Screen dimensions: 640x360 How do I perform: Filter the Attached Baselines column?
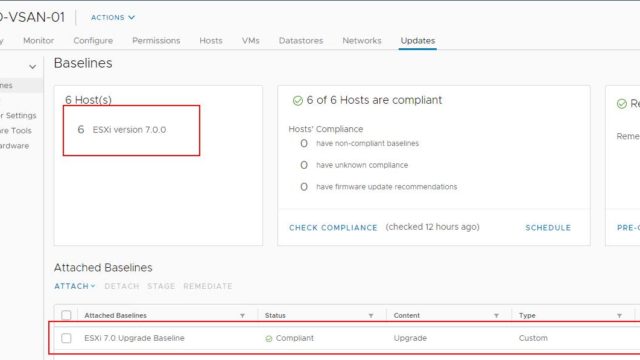click(x=242, y=316)
